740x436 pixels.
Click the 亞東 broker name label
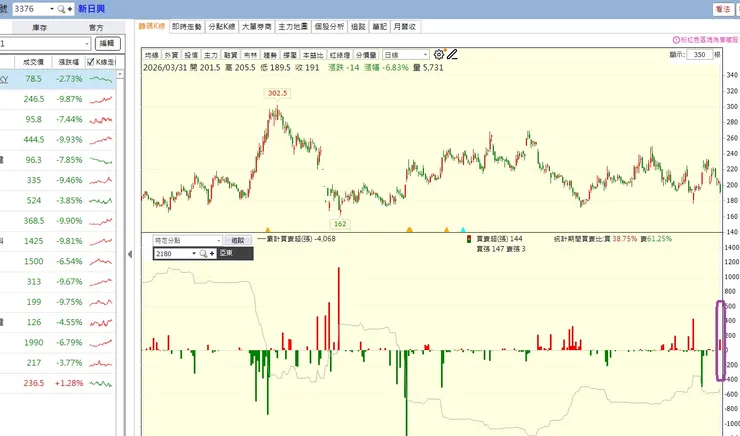pyautogui.click(x=225, y=254)
